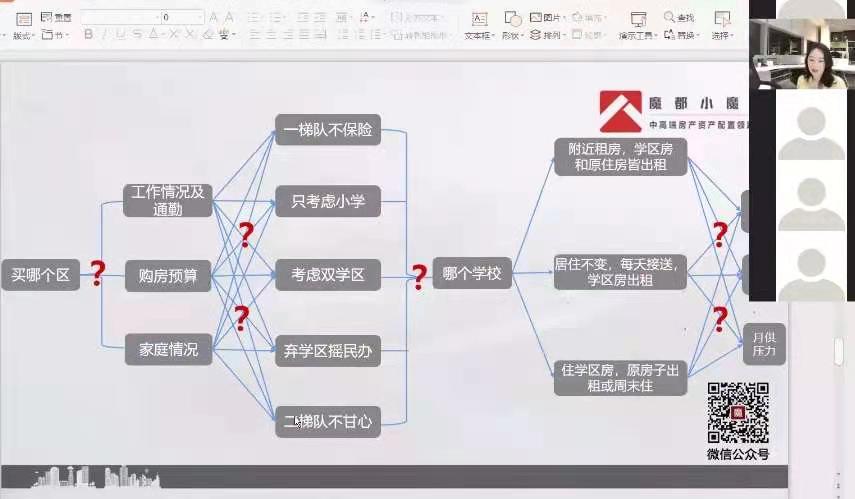The image size is (855, 499).
Task: Click the replace (替换) icon
Action: point(670,35)
